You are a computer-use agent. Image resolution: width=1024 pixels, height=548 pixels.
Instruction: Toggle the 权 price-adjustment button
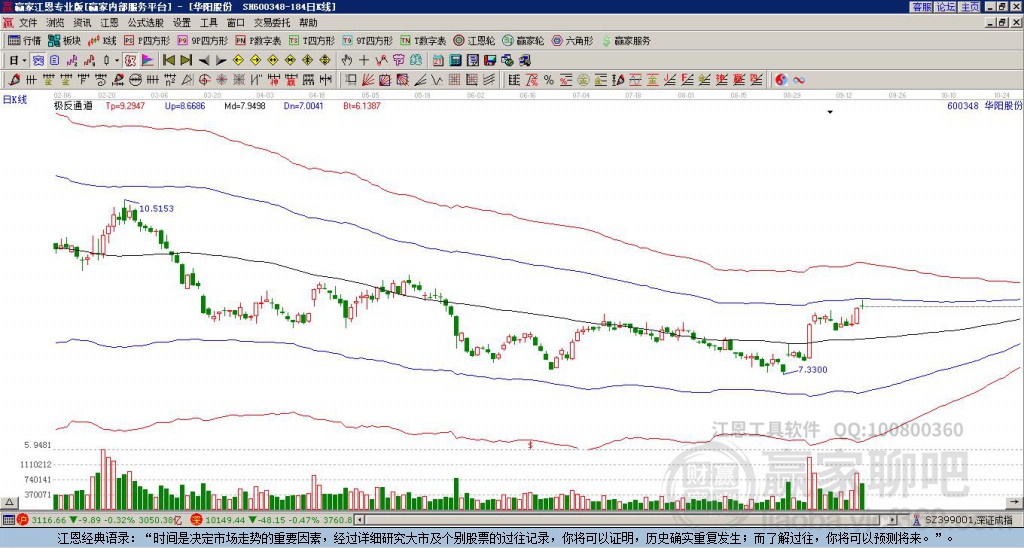(130, 61)
